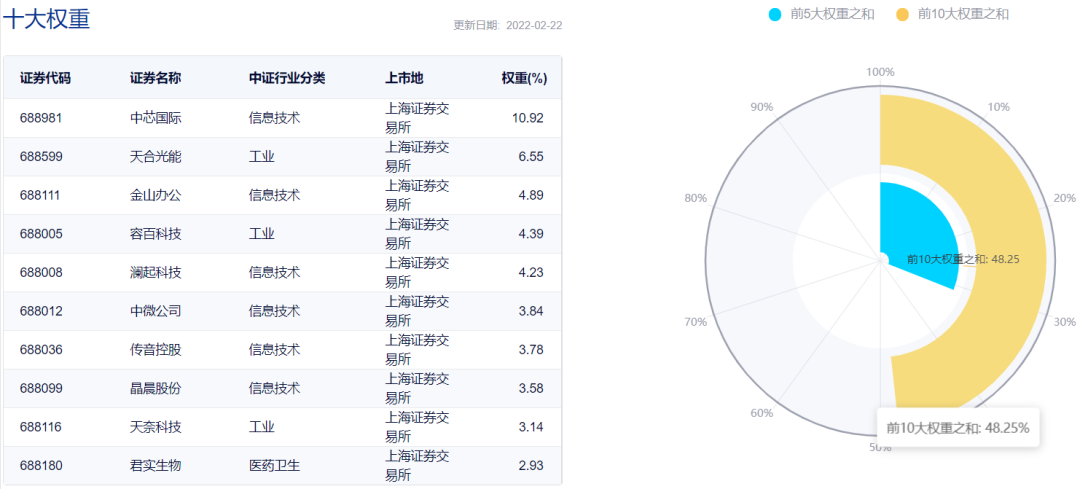1080x489 pixels.
Task: Click the 中证行业分类 column header
Action: point(287,78)
